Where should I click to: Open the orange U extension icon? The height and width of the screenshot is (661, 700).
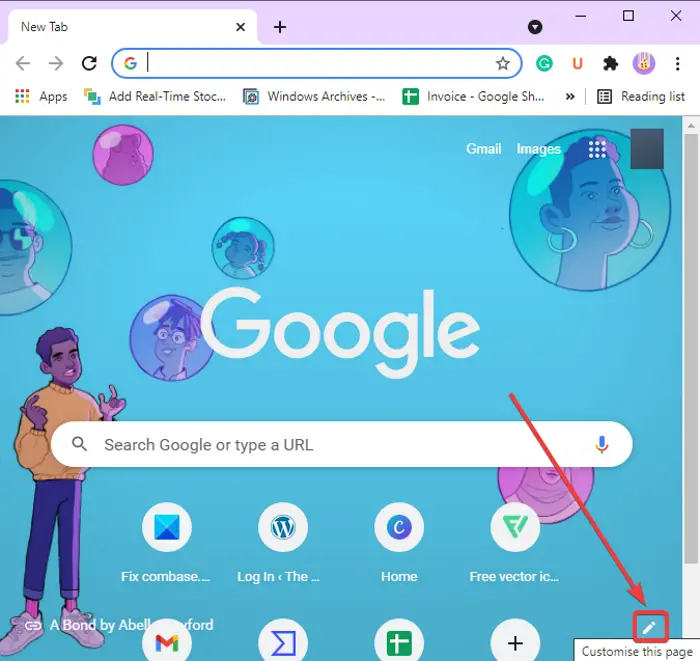(577, 63)
